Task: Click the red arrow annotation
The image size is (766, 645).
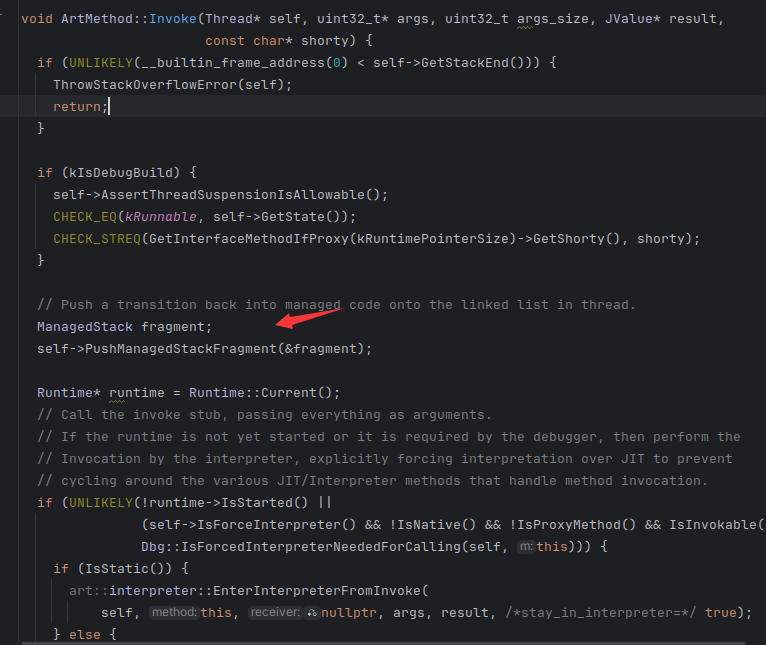Action: click(x=308, y=319)
